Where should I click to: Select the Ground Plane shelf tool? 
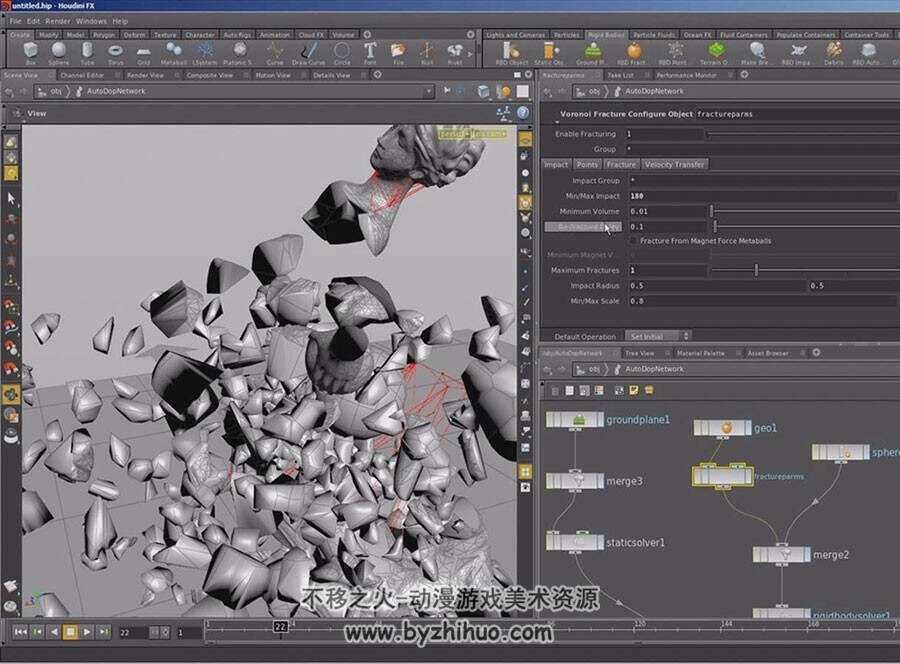tap(591, 53)
